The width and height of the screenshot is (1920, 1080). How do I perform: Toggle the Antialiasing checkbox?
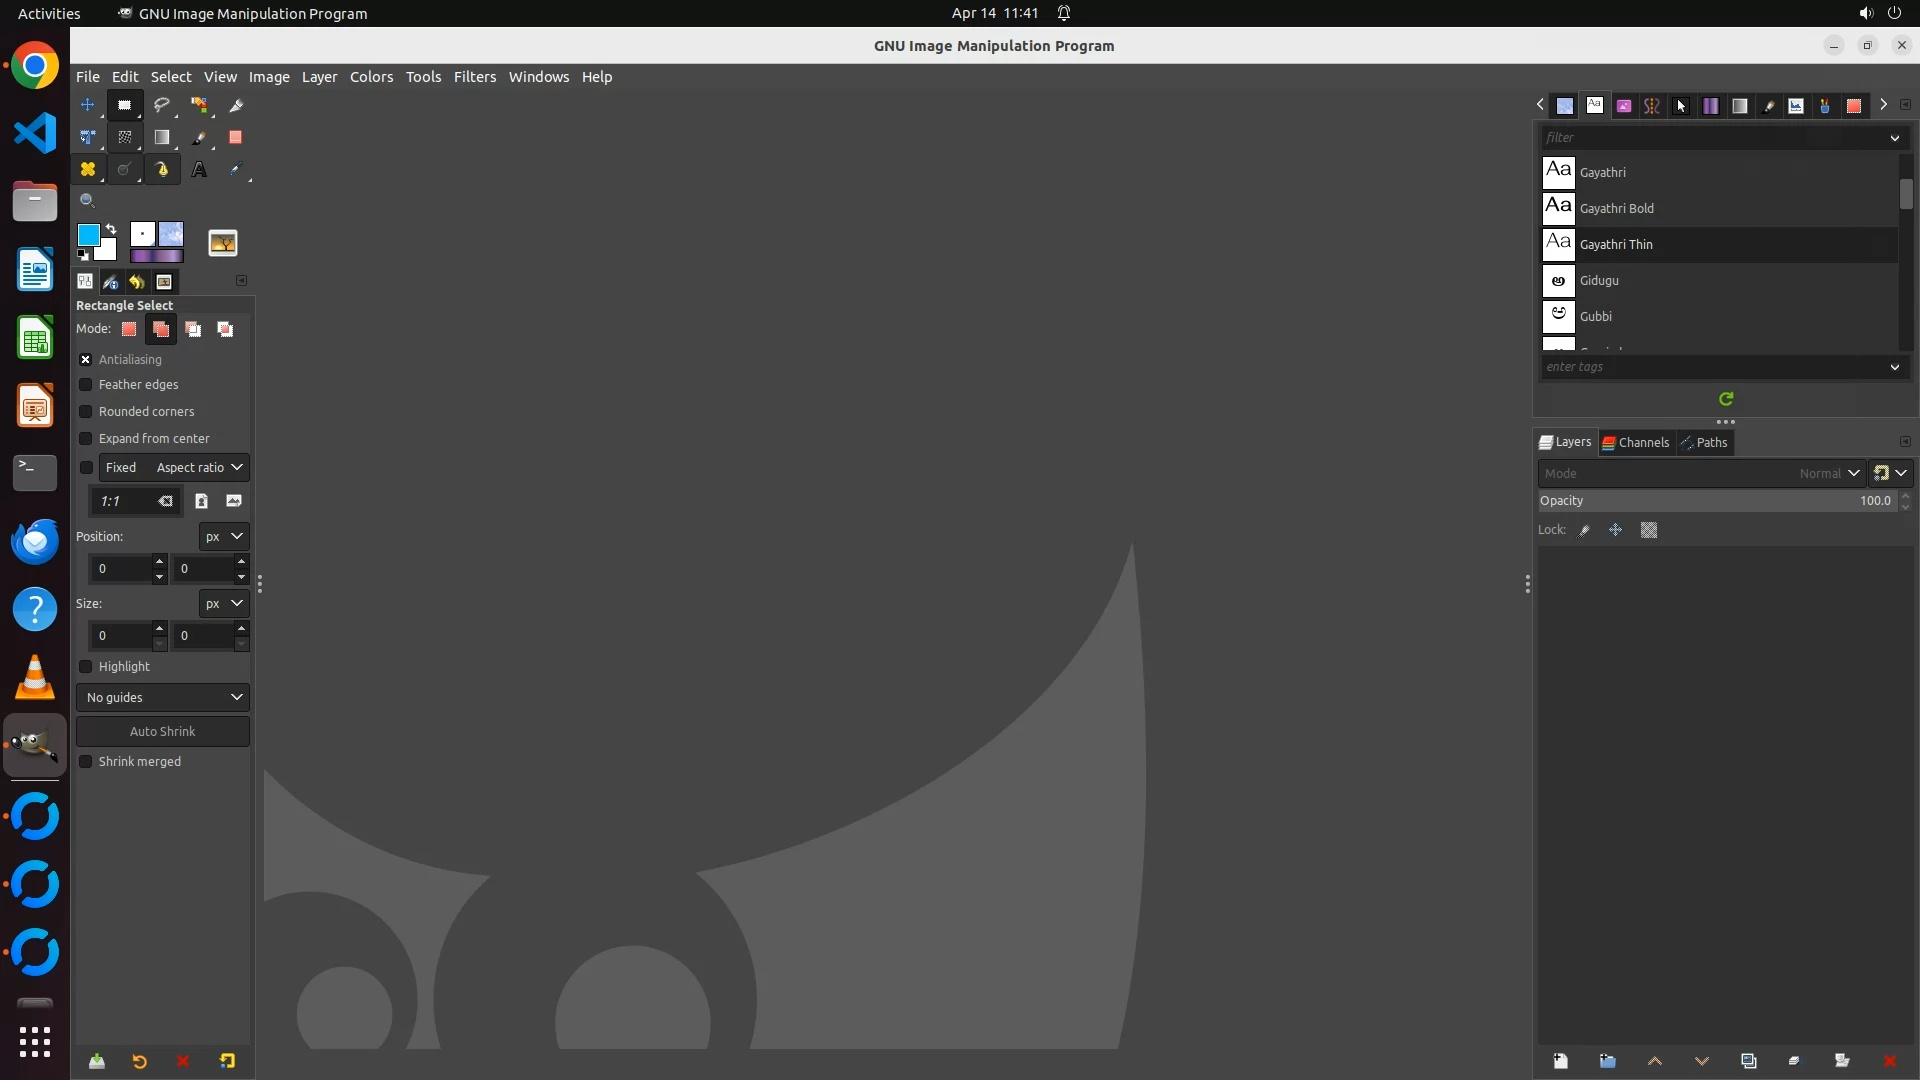click(x=86, y=360)
